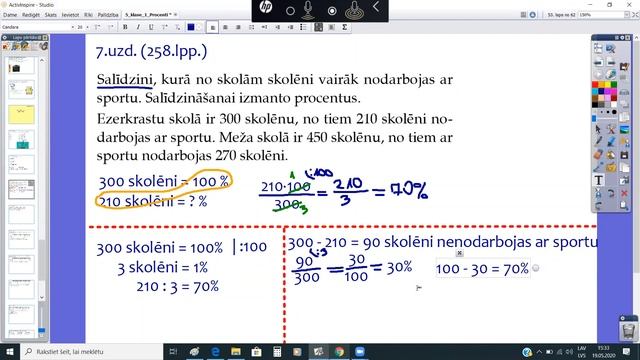This screenshot has width=640, height=360.
Task: Adjust the pen width slider
Action: tap(594, 118)
